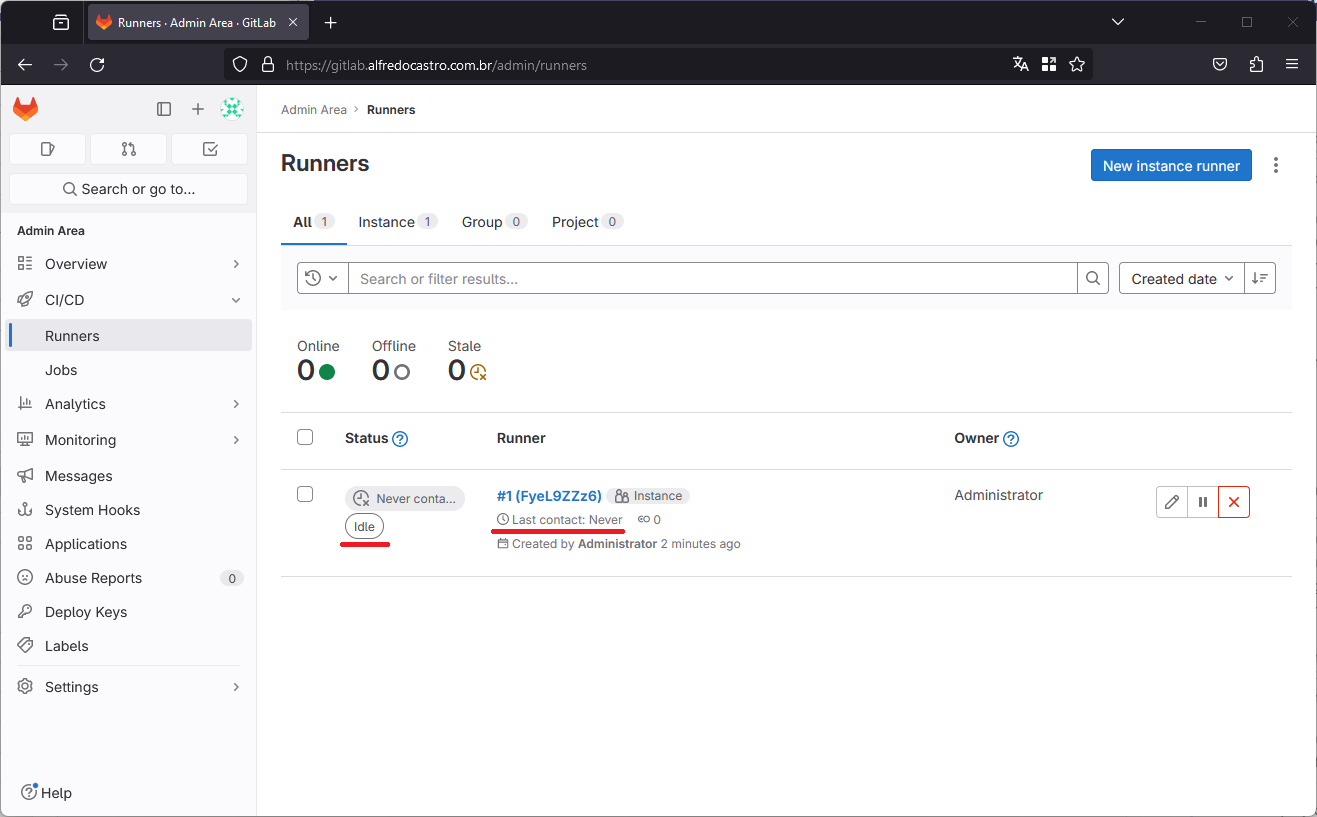Switch to the Group runners tab
1317x817 pixels.
494,222
